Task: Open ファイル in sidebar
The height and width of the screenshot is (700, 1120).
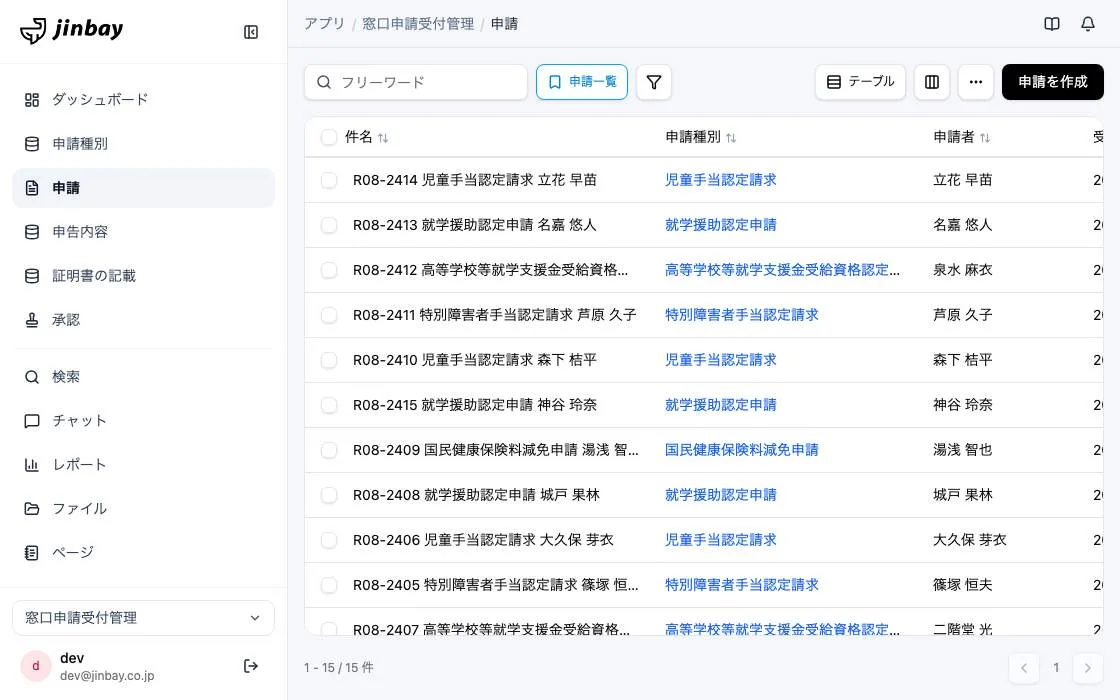Action: pos(144,509)
